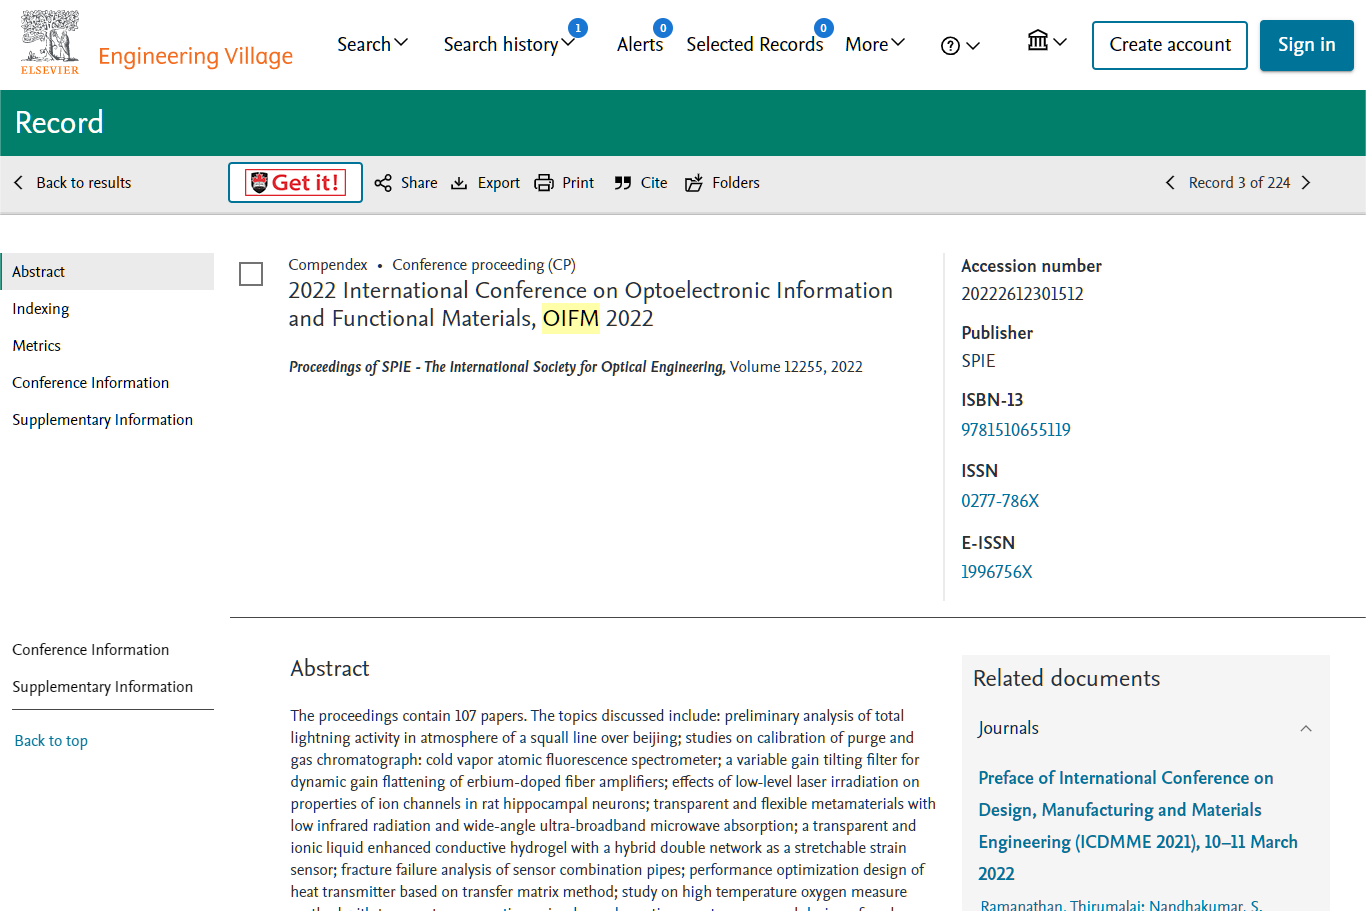
Task: Open Selected Records in top navigation
Action: pos(755,44)
